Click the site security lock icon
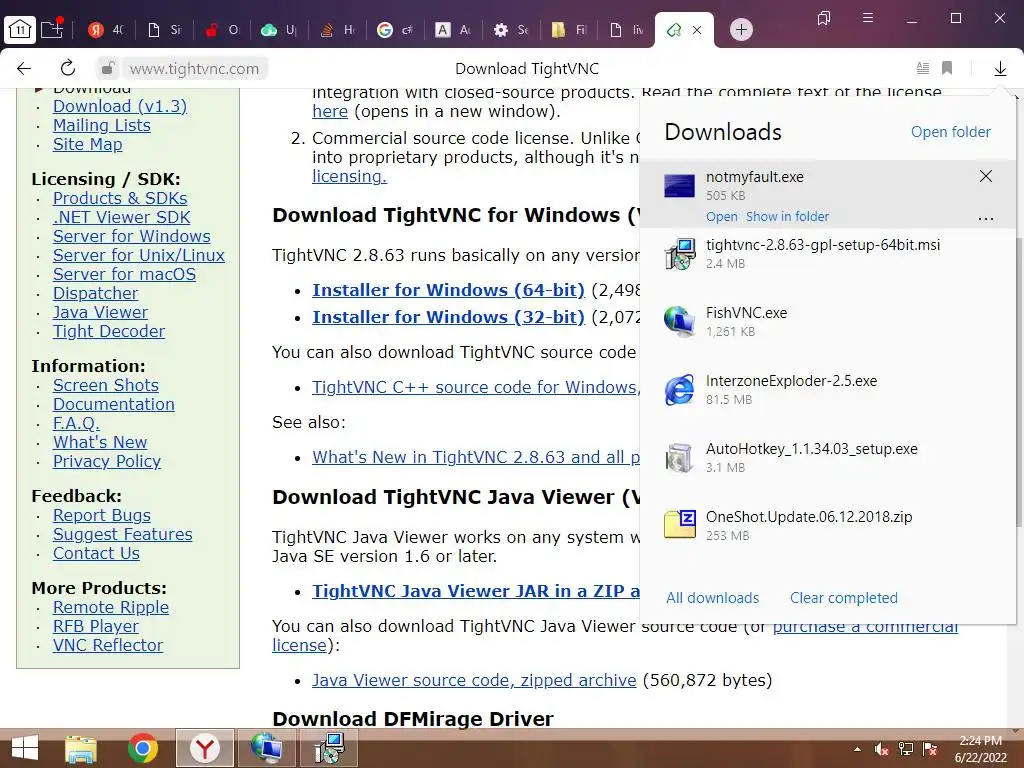The height and width of the screenshot is (768, 1024). click(x=108, y=69)
